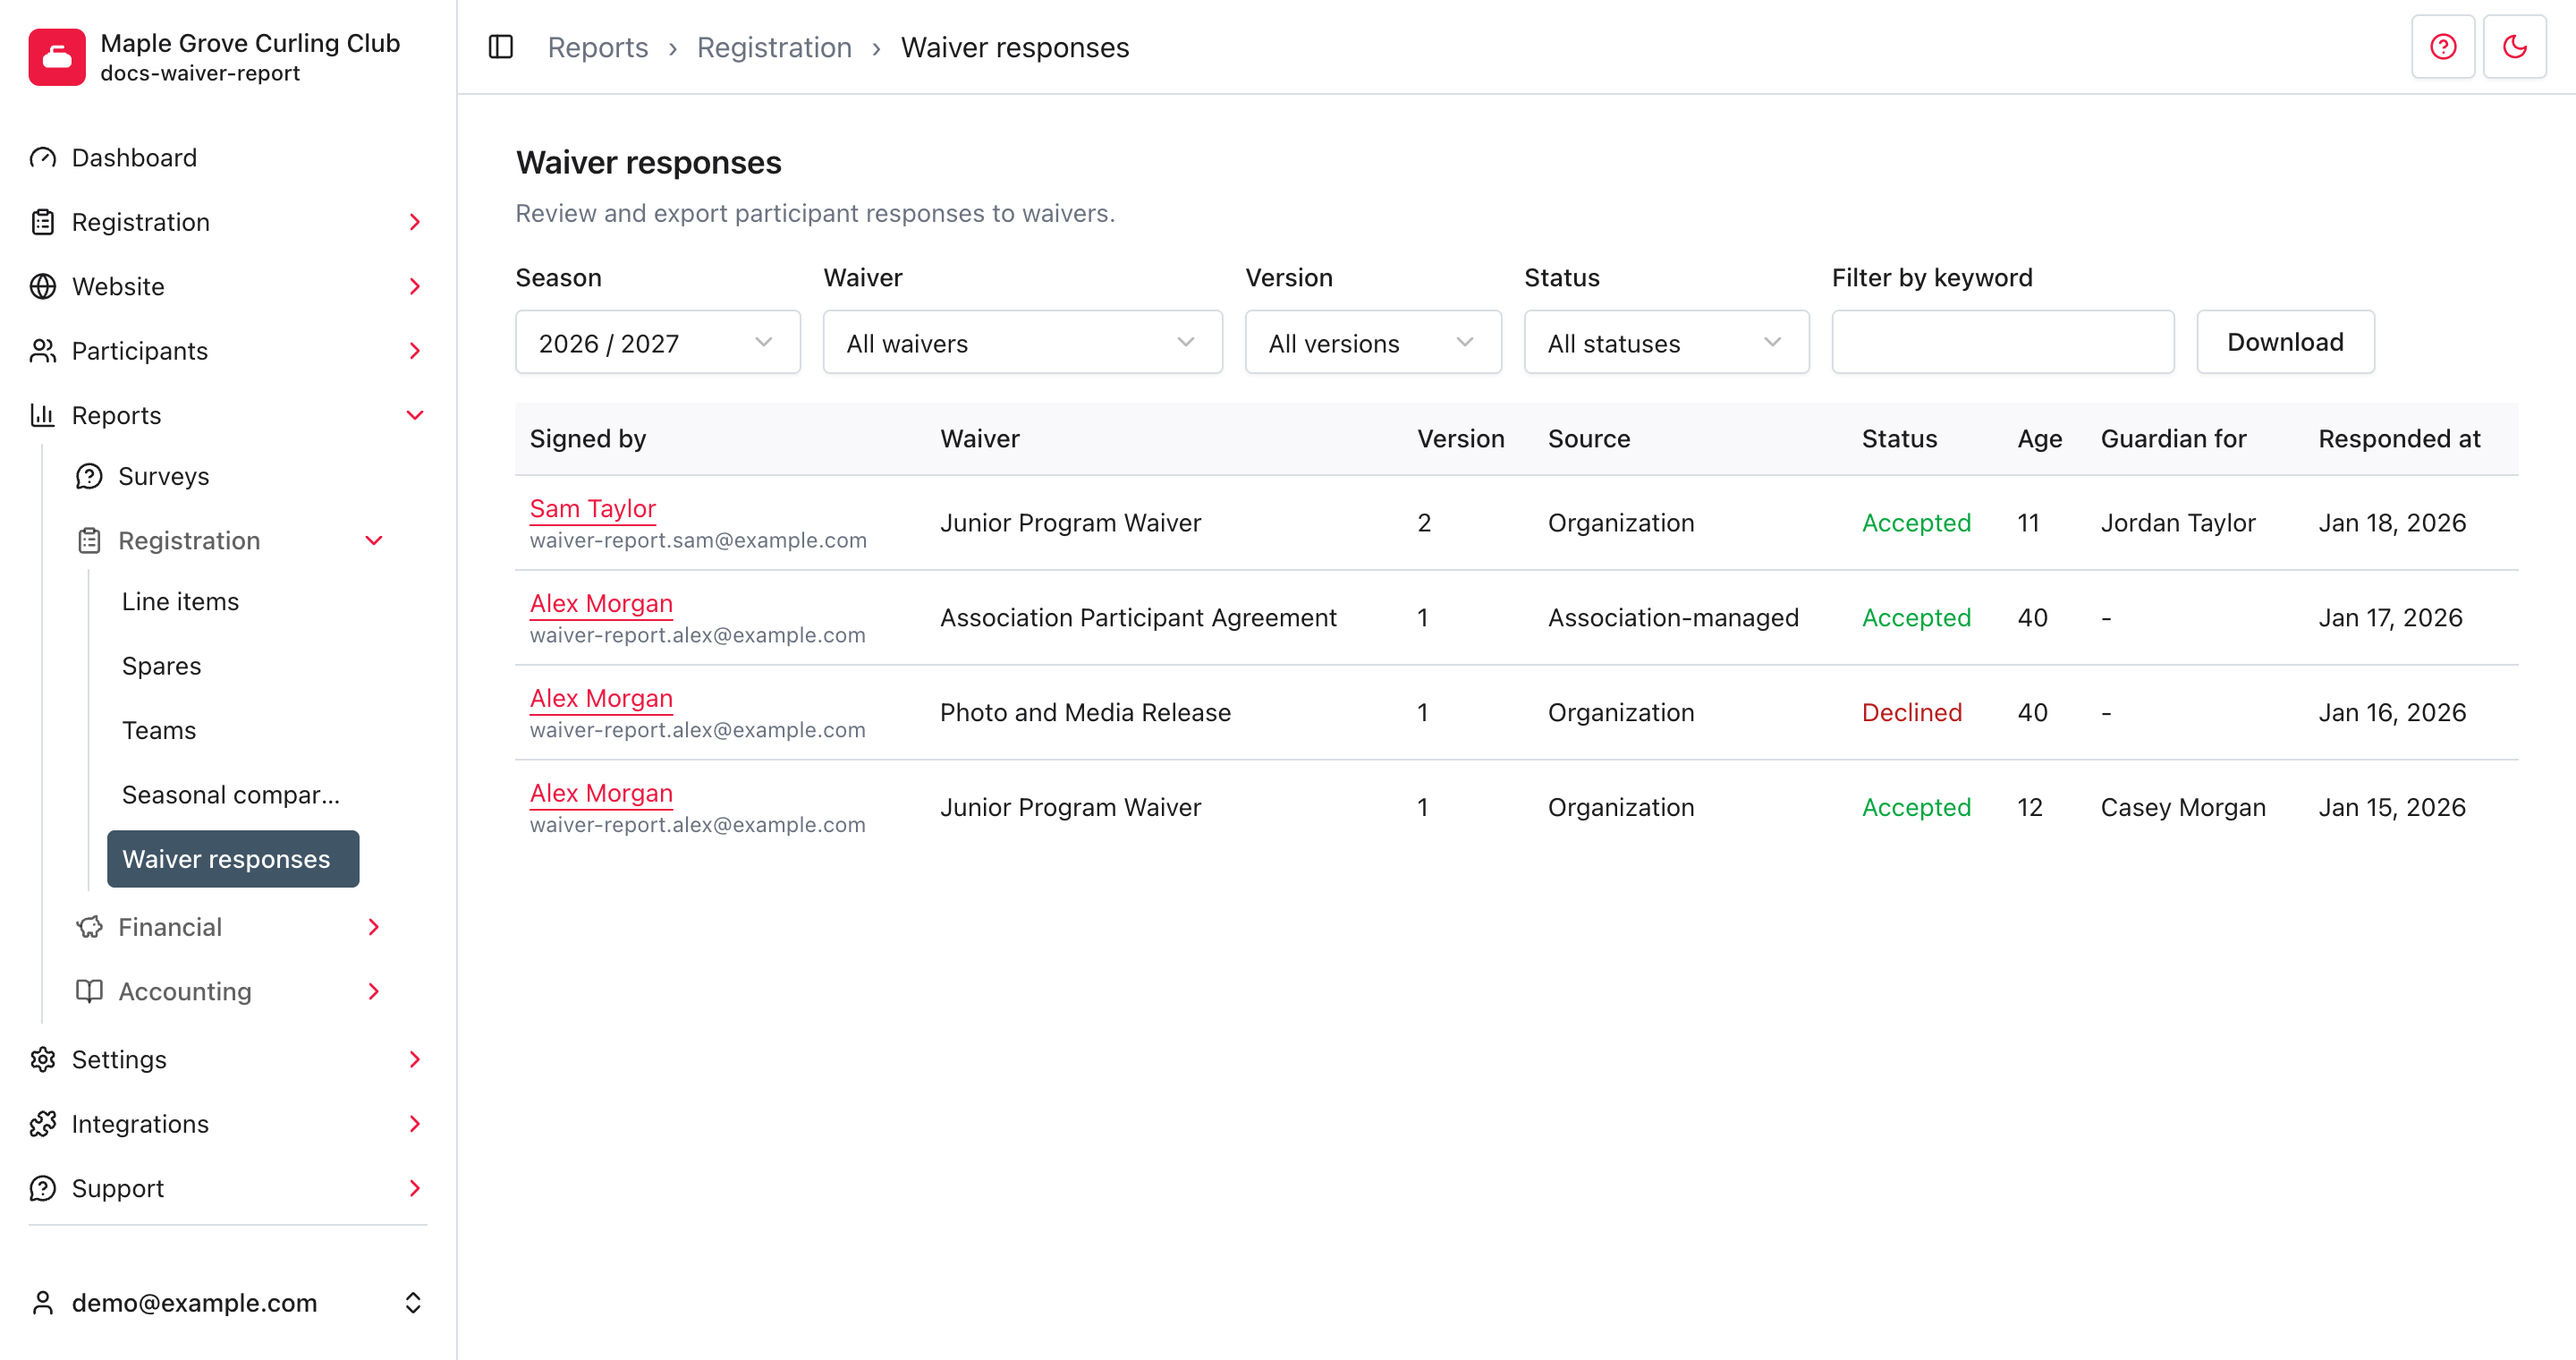Click the user icon beside demo@example.com

point(43,1303)
